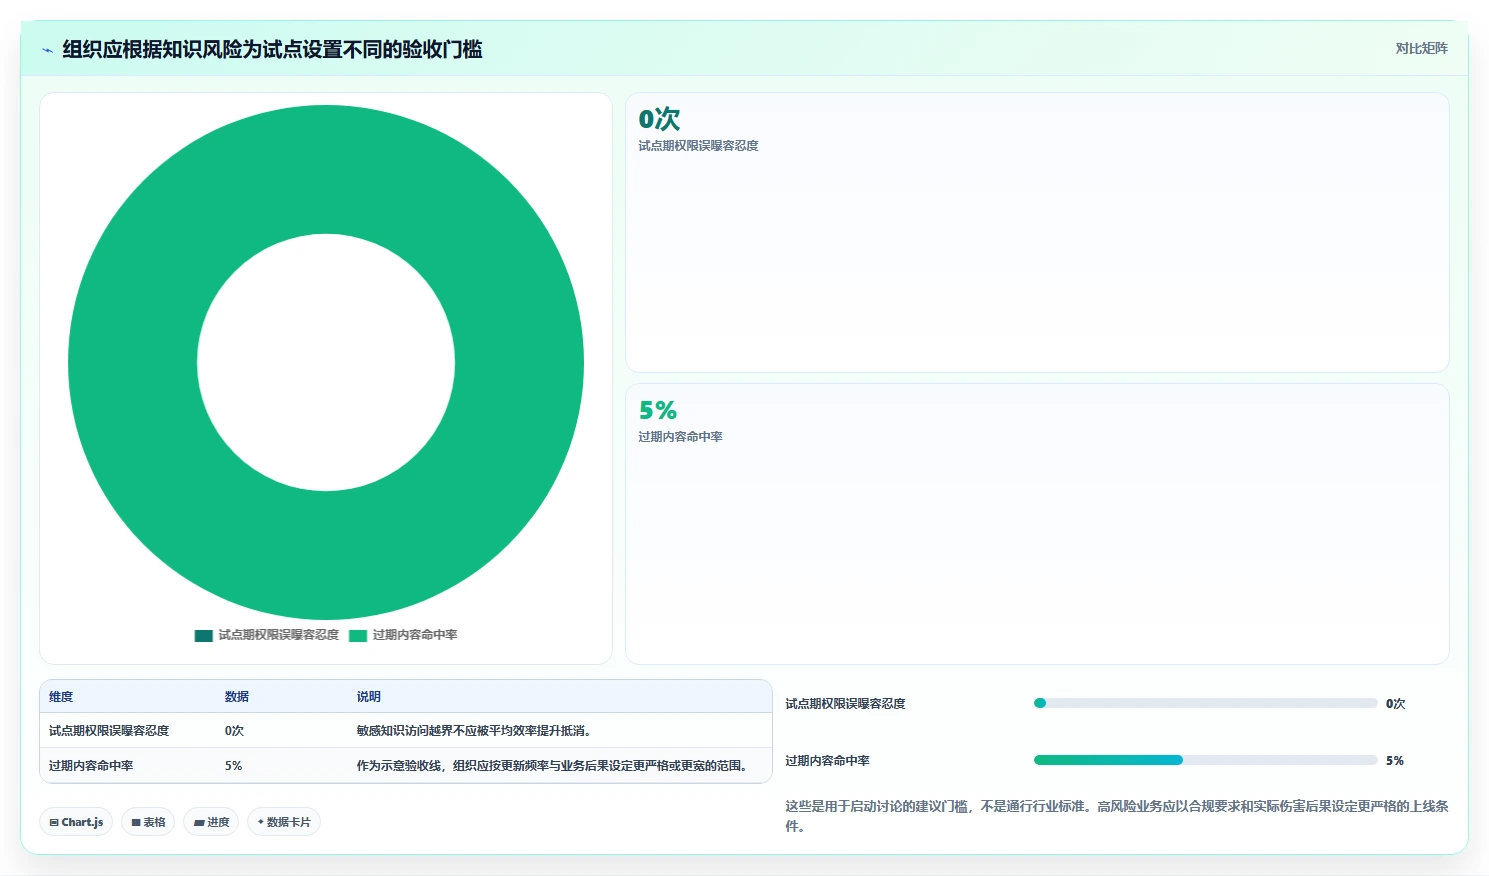
Task: Click the 试点期权限误曝容忍度 caption in the top data card
Action: click(x=698, y=146)
